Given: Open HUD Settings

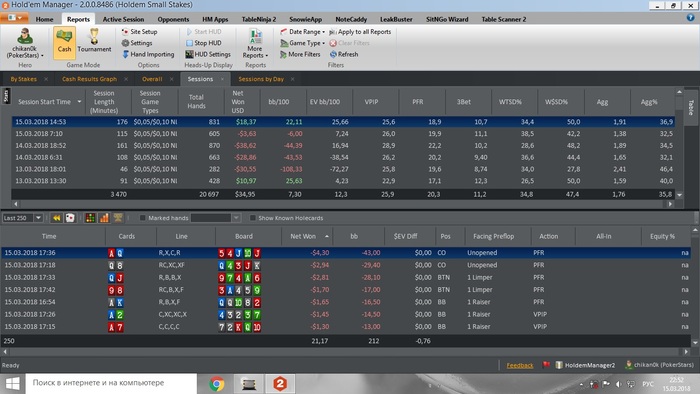Looking at the screenshot, I should (208, 54).
